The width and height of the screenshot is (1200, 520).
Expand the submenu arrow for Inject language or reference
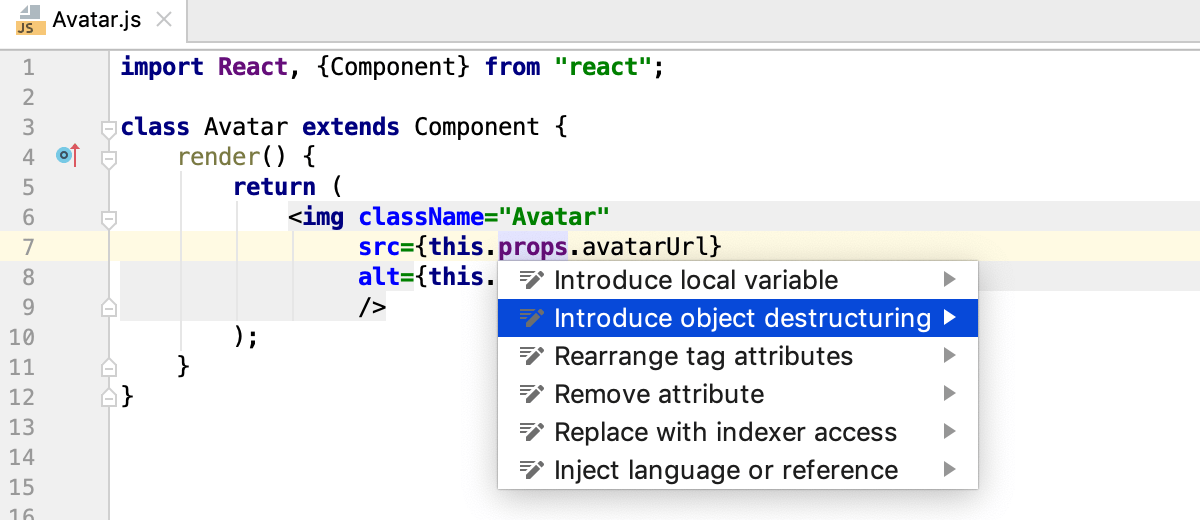point(950,471)
